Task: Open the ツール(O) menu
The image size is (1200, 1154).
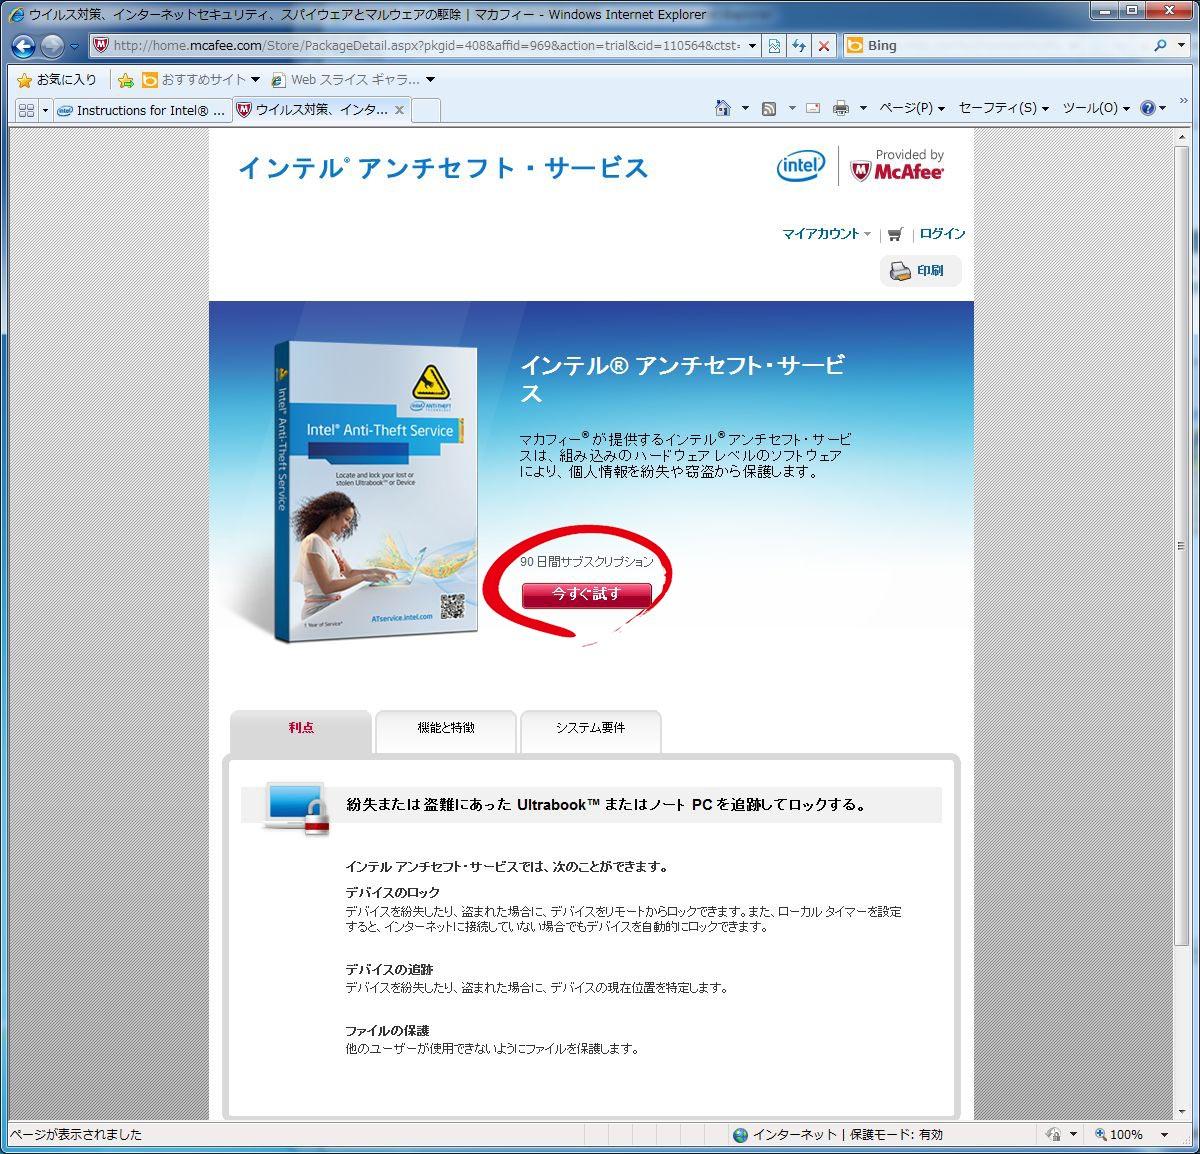Action: (1095, 108)
